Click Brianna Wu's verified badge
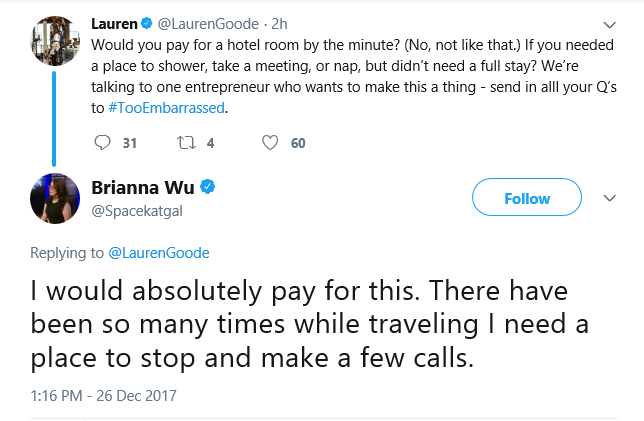644x421 pixels. 207,187
